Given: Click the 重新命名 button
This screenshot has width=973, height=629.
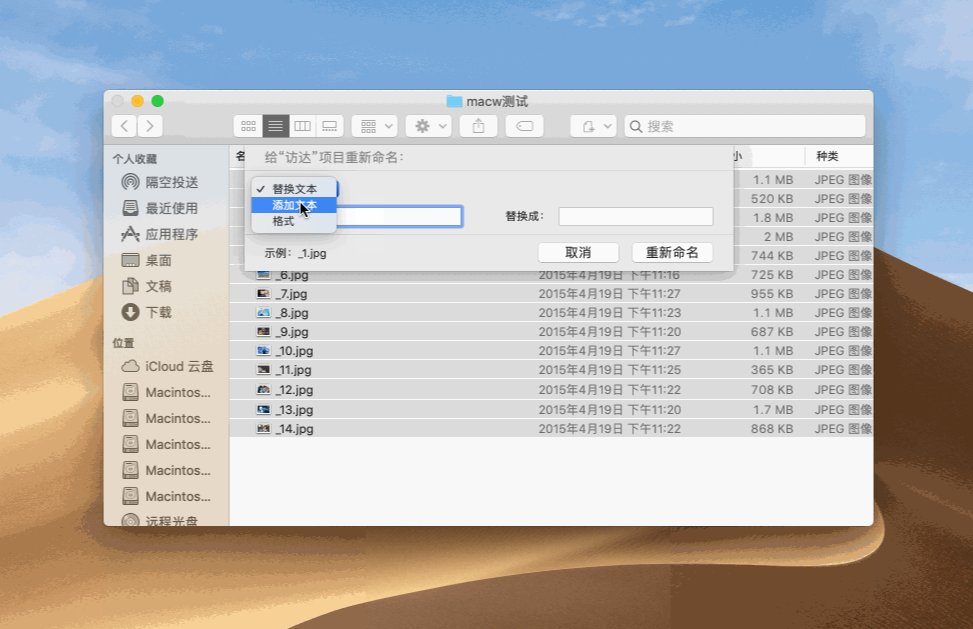Looking at the screenshot, I should tap(672, 252).
